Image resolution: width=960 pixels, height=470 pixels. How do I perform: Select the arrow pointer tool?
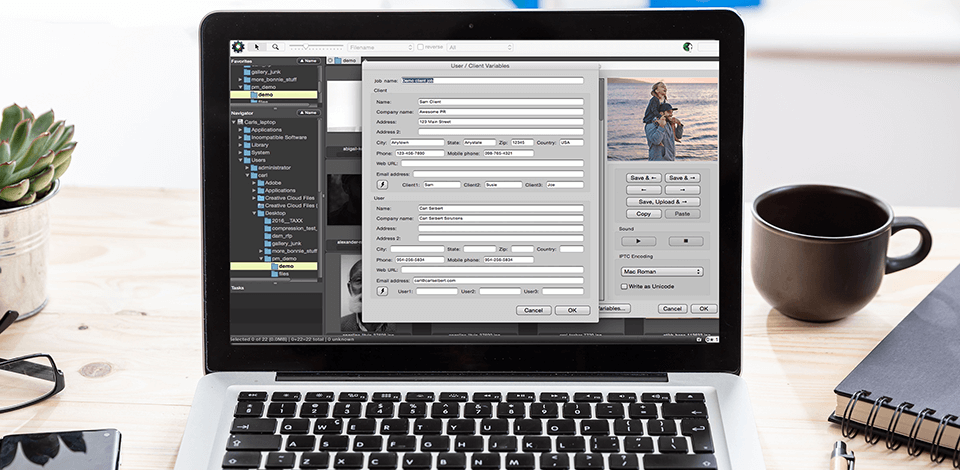[257, 47]
